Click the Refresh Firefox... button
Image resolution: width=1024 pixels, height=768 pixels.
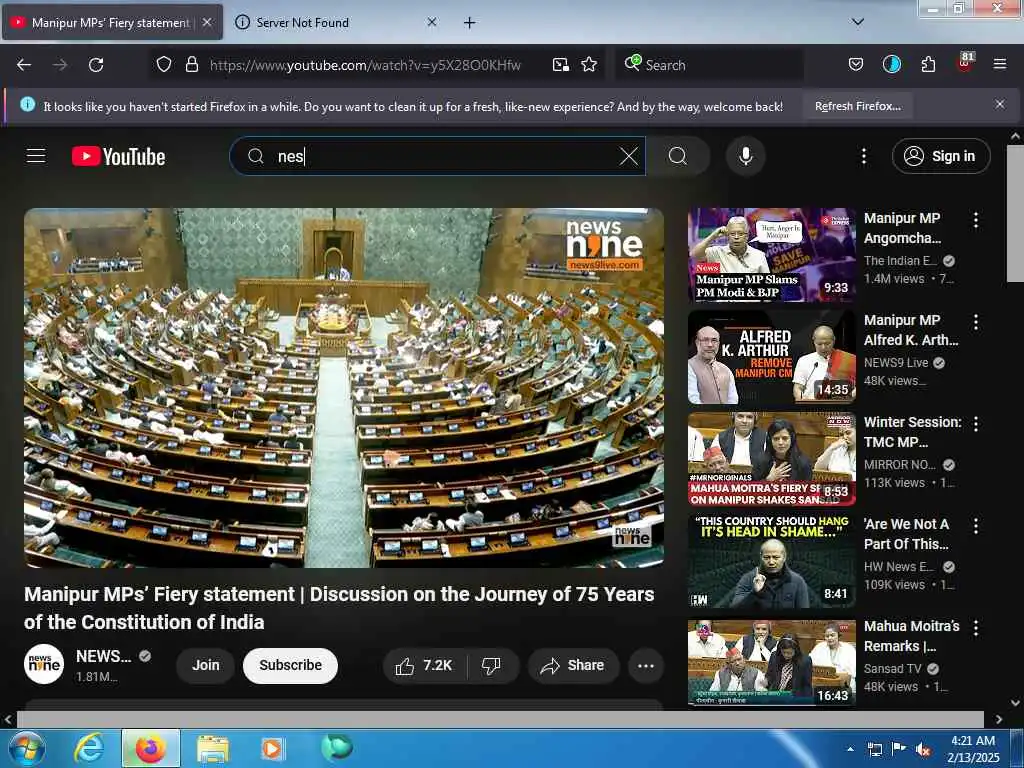tap(857, 106)
